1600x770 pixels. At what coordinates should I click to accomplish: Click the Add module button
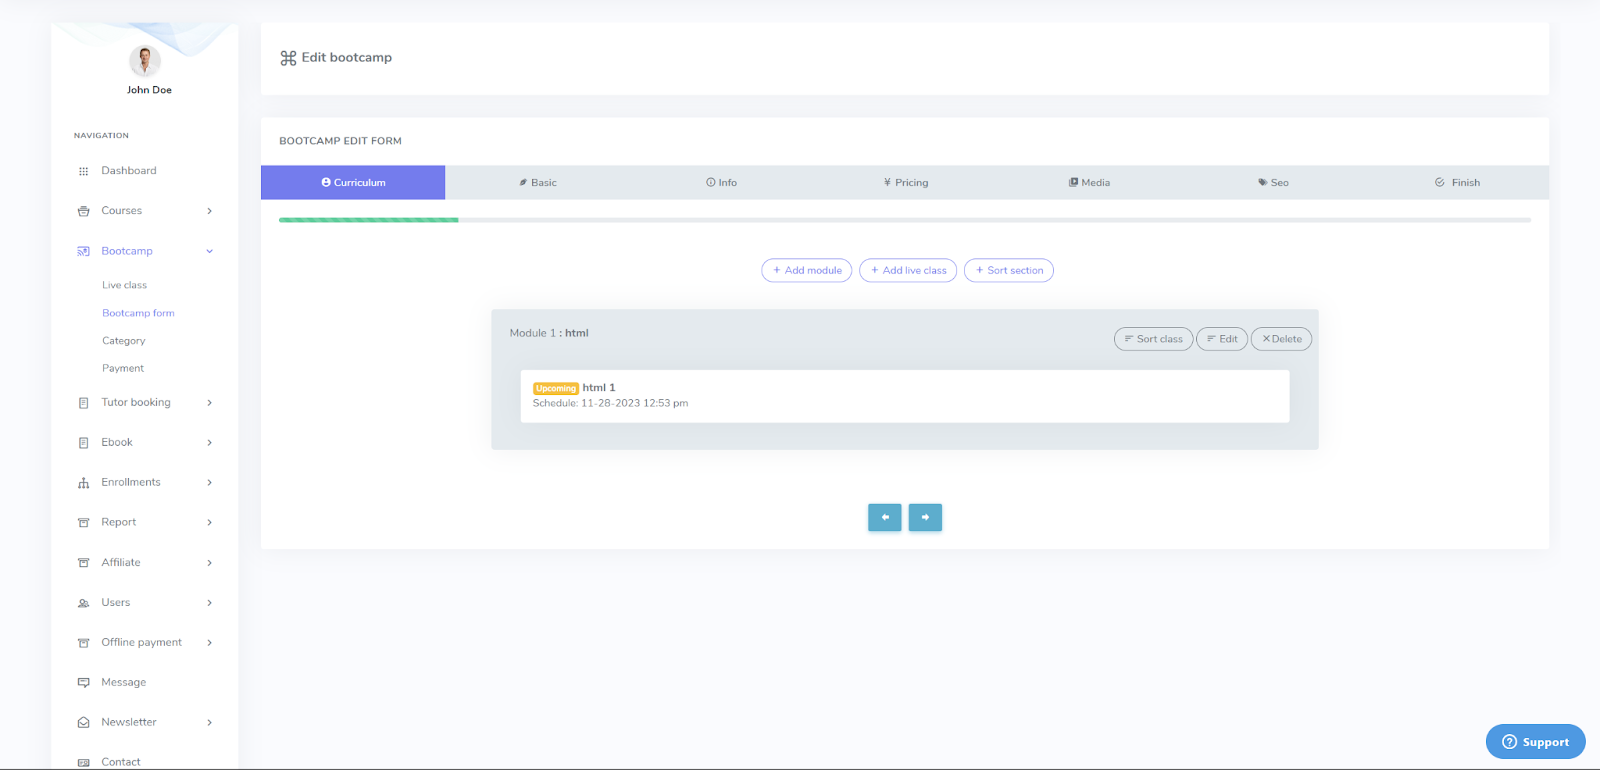(806, 270)
